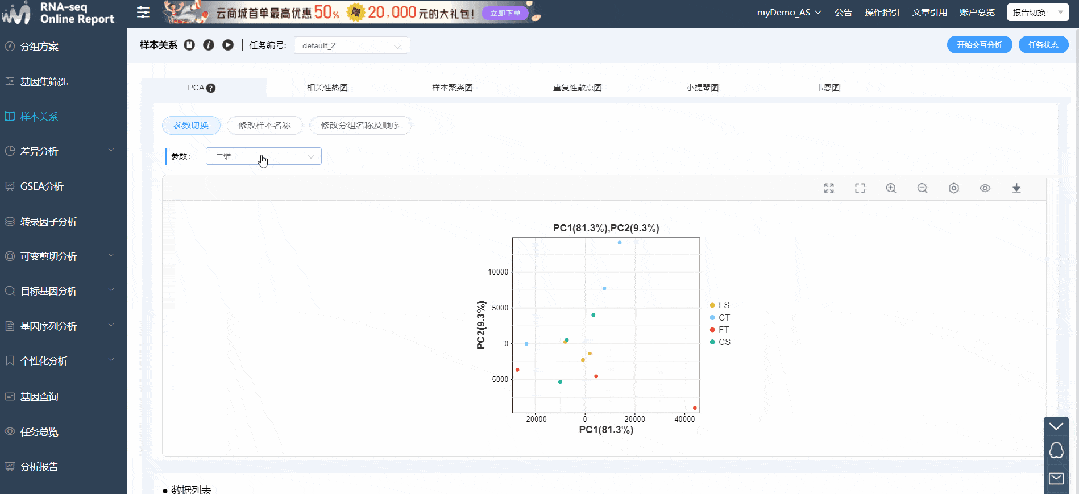Open the 操作指引 link in header
Image resolution: width=1079 pixels, height=494 pixels.
pyautogui.click(x=882, y=12)
